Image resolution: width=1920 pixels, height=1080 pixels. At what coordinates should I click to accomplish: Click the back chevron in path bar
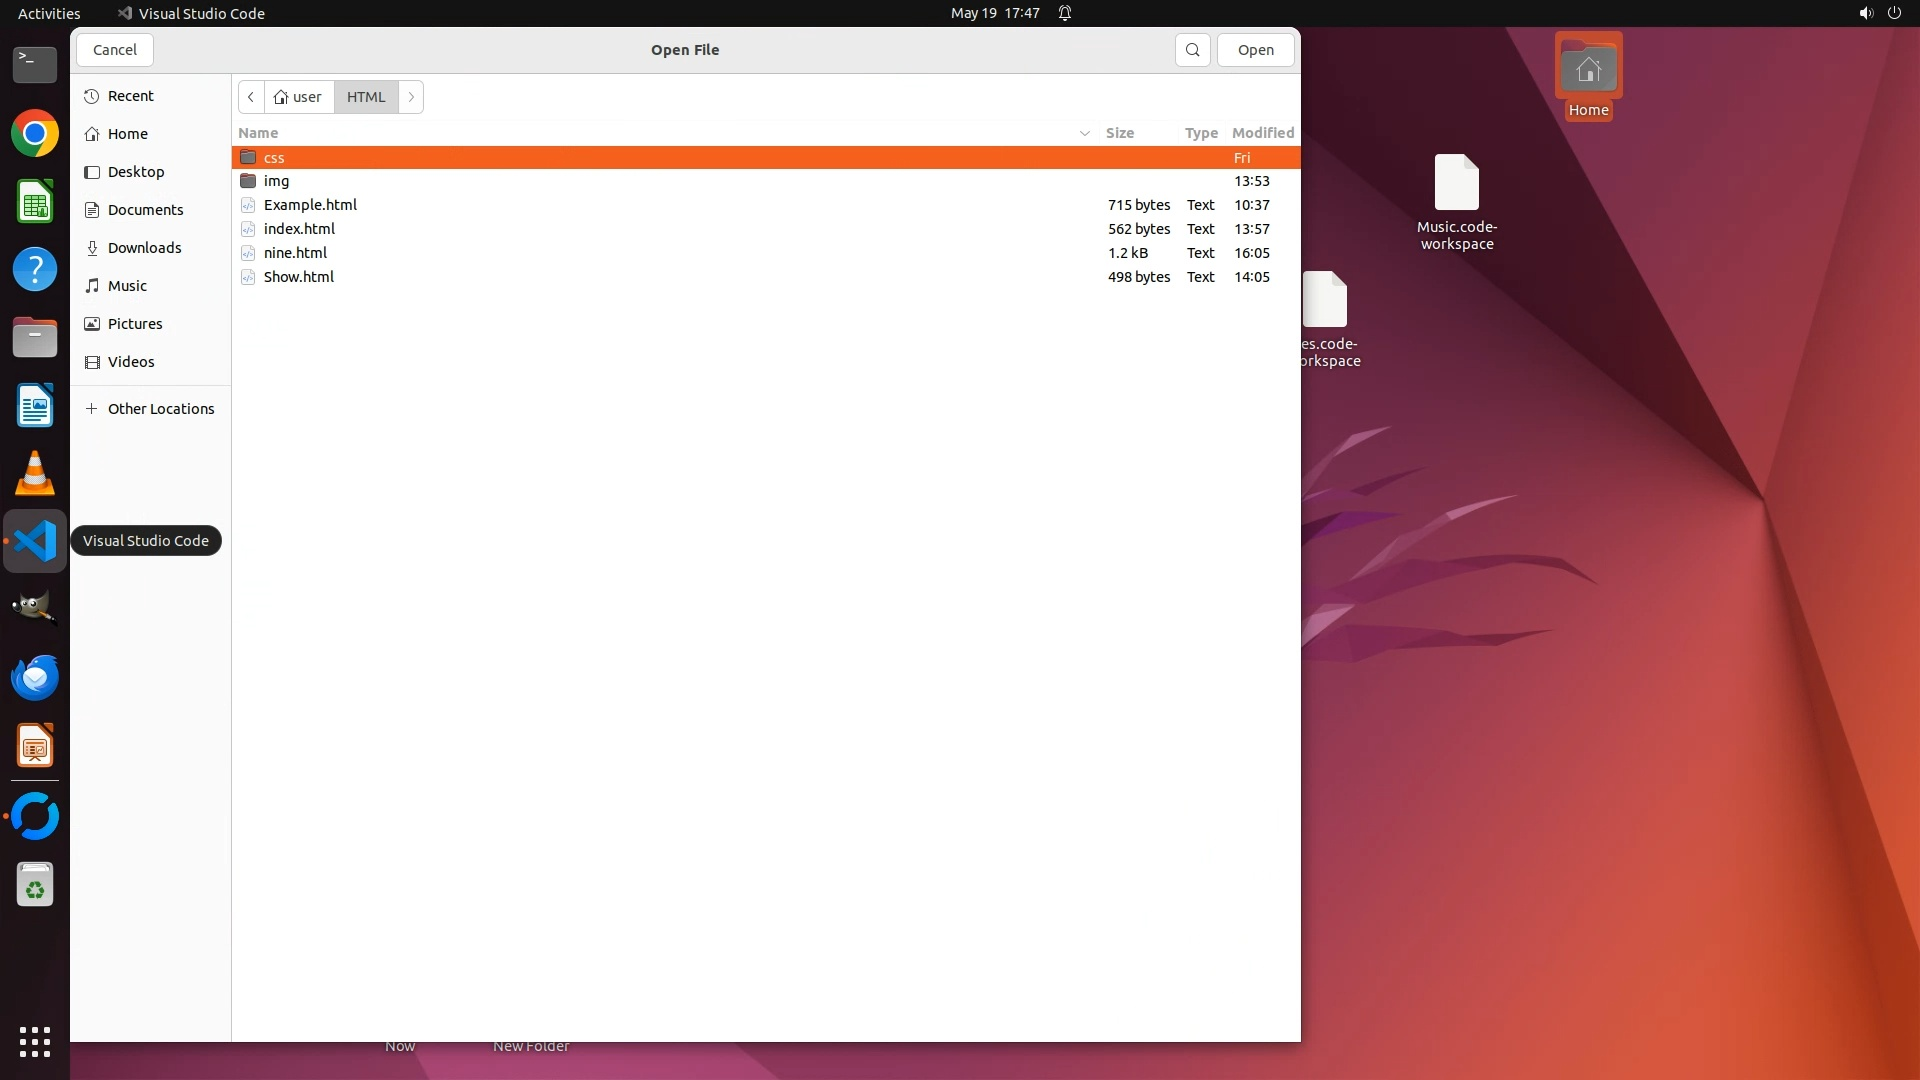coord(251,97)
